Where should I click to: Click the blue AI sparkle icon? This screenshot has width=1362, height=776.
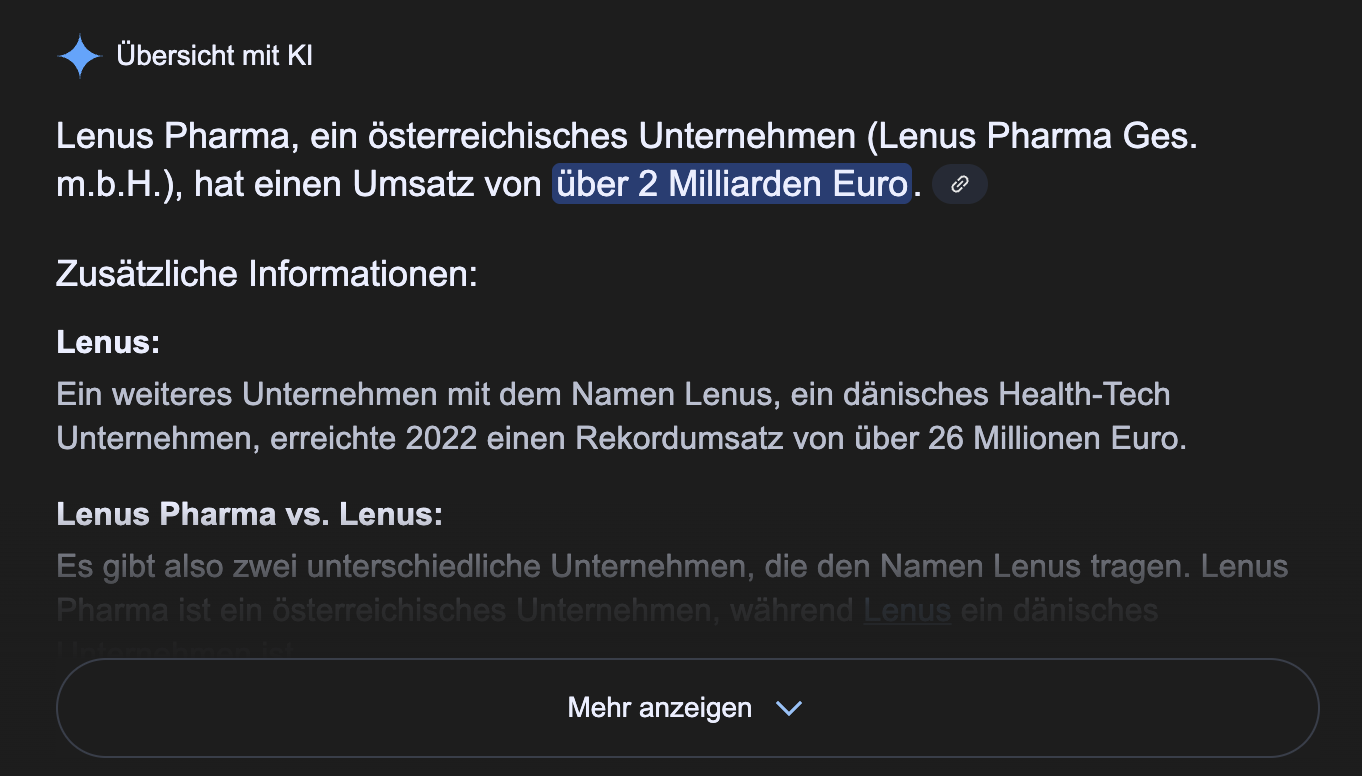80,56
